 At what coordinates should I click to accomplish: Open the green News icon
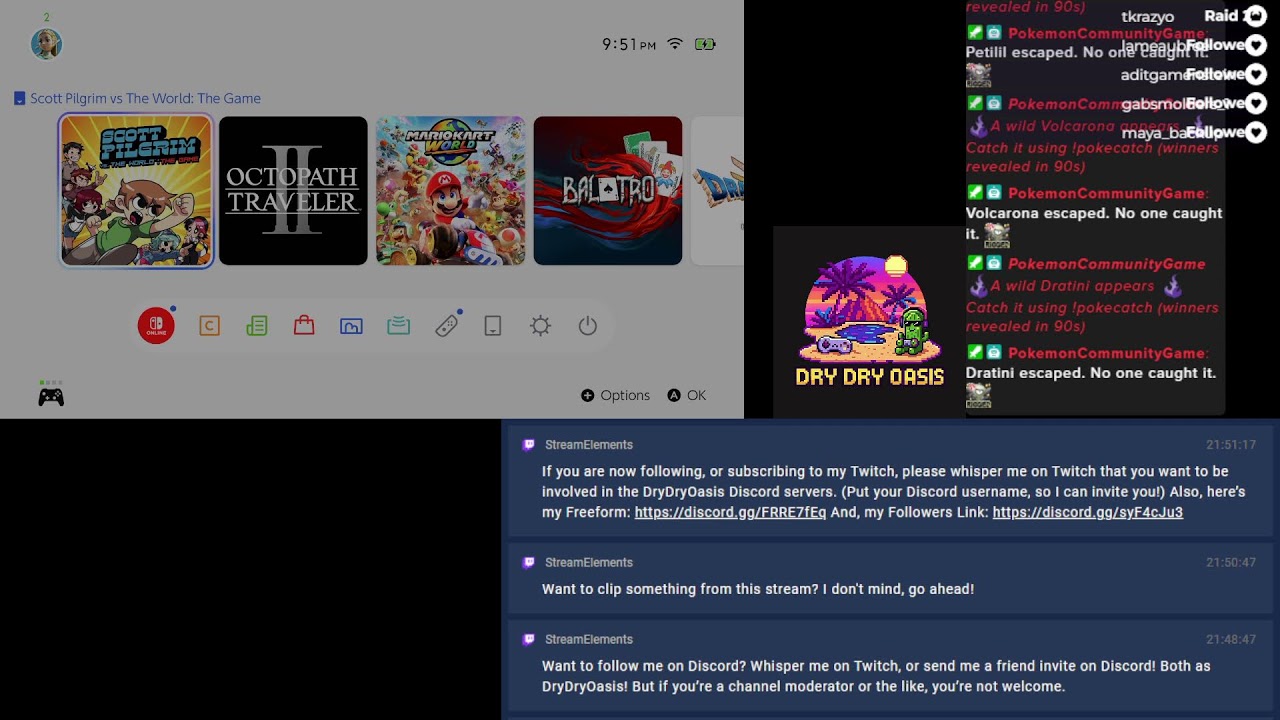pyautogui.click(x=257, y=326)
